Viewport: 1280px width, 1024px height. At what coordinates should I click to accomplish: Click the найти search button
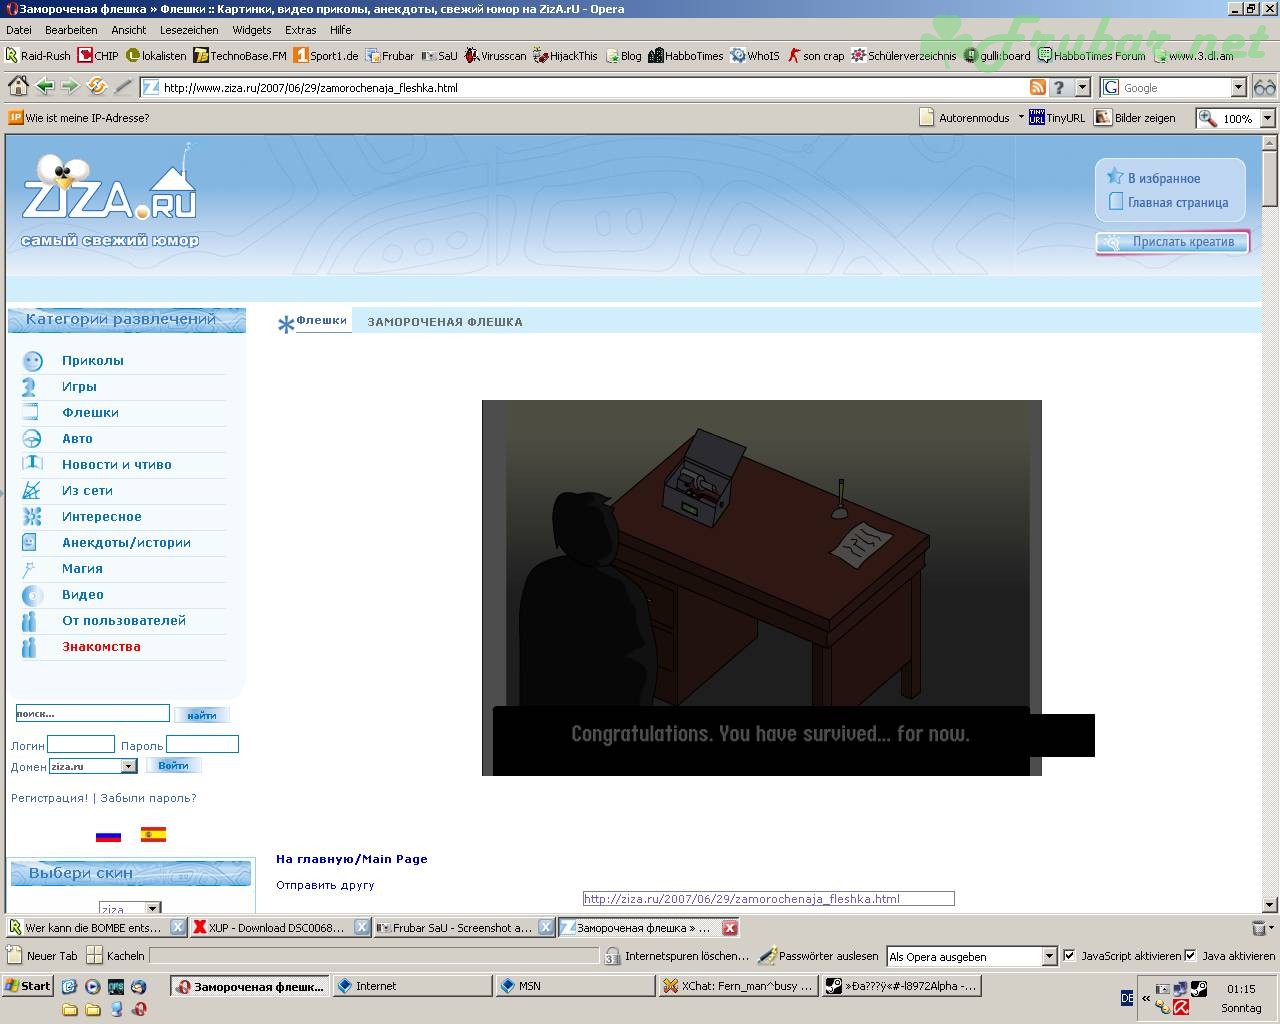tap(201, 715)
